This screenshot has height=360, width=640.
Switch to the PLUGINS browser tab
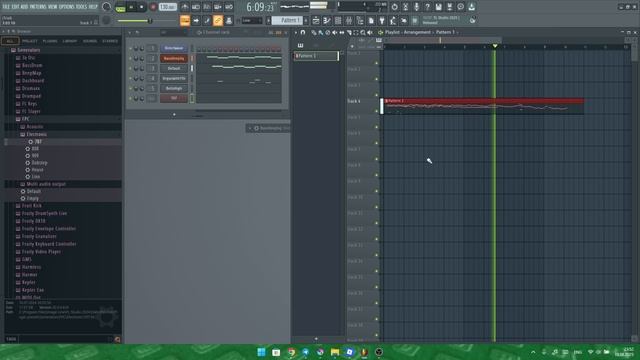(50, 41)
